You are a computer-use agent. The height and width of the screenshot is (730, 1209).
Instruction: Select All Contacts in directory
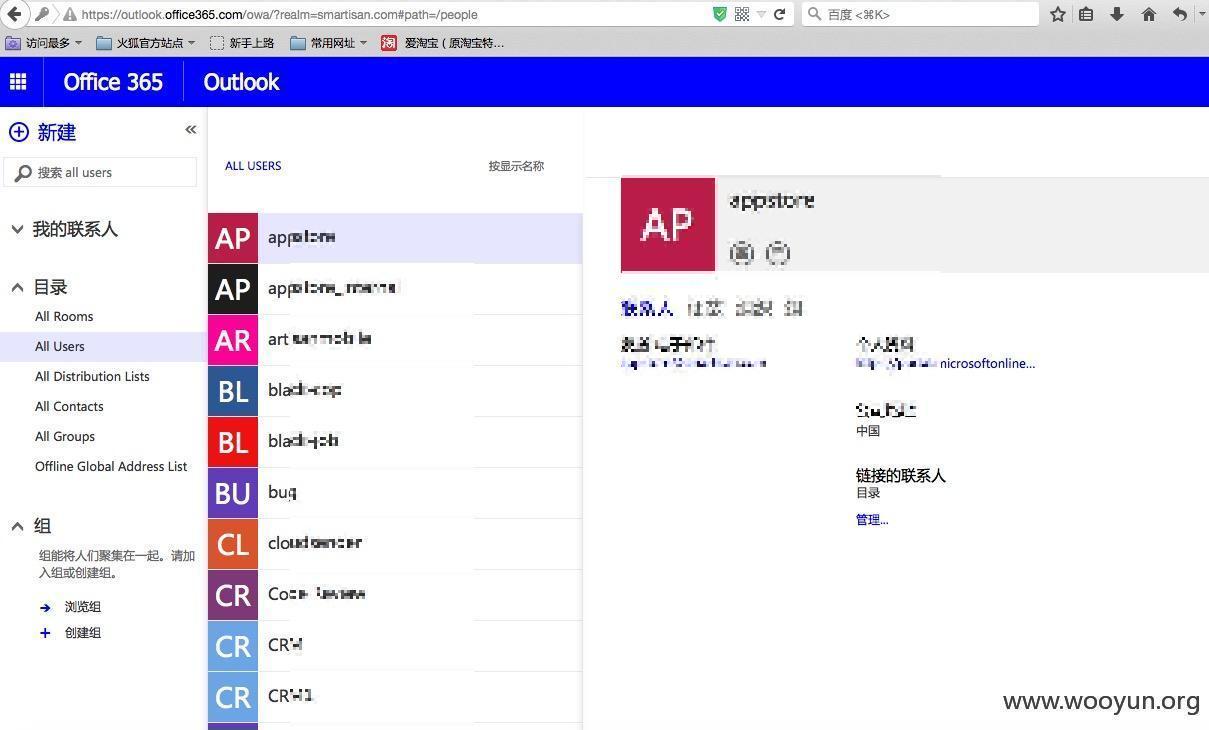point(69,407)
